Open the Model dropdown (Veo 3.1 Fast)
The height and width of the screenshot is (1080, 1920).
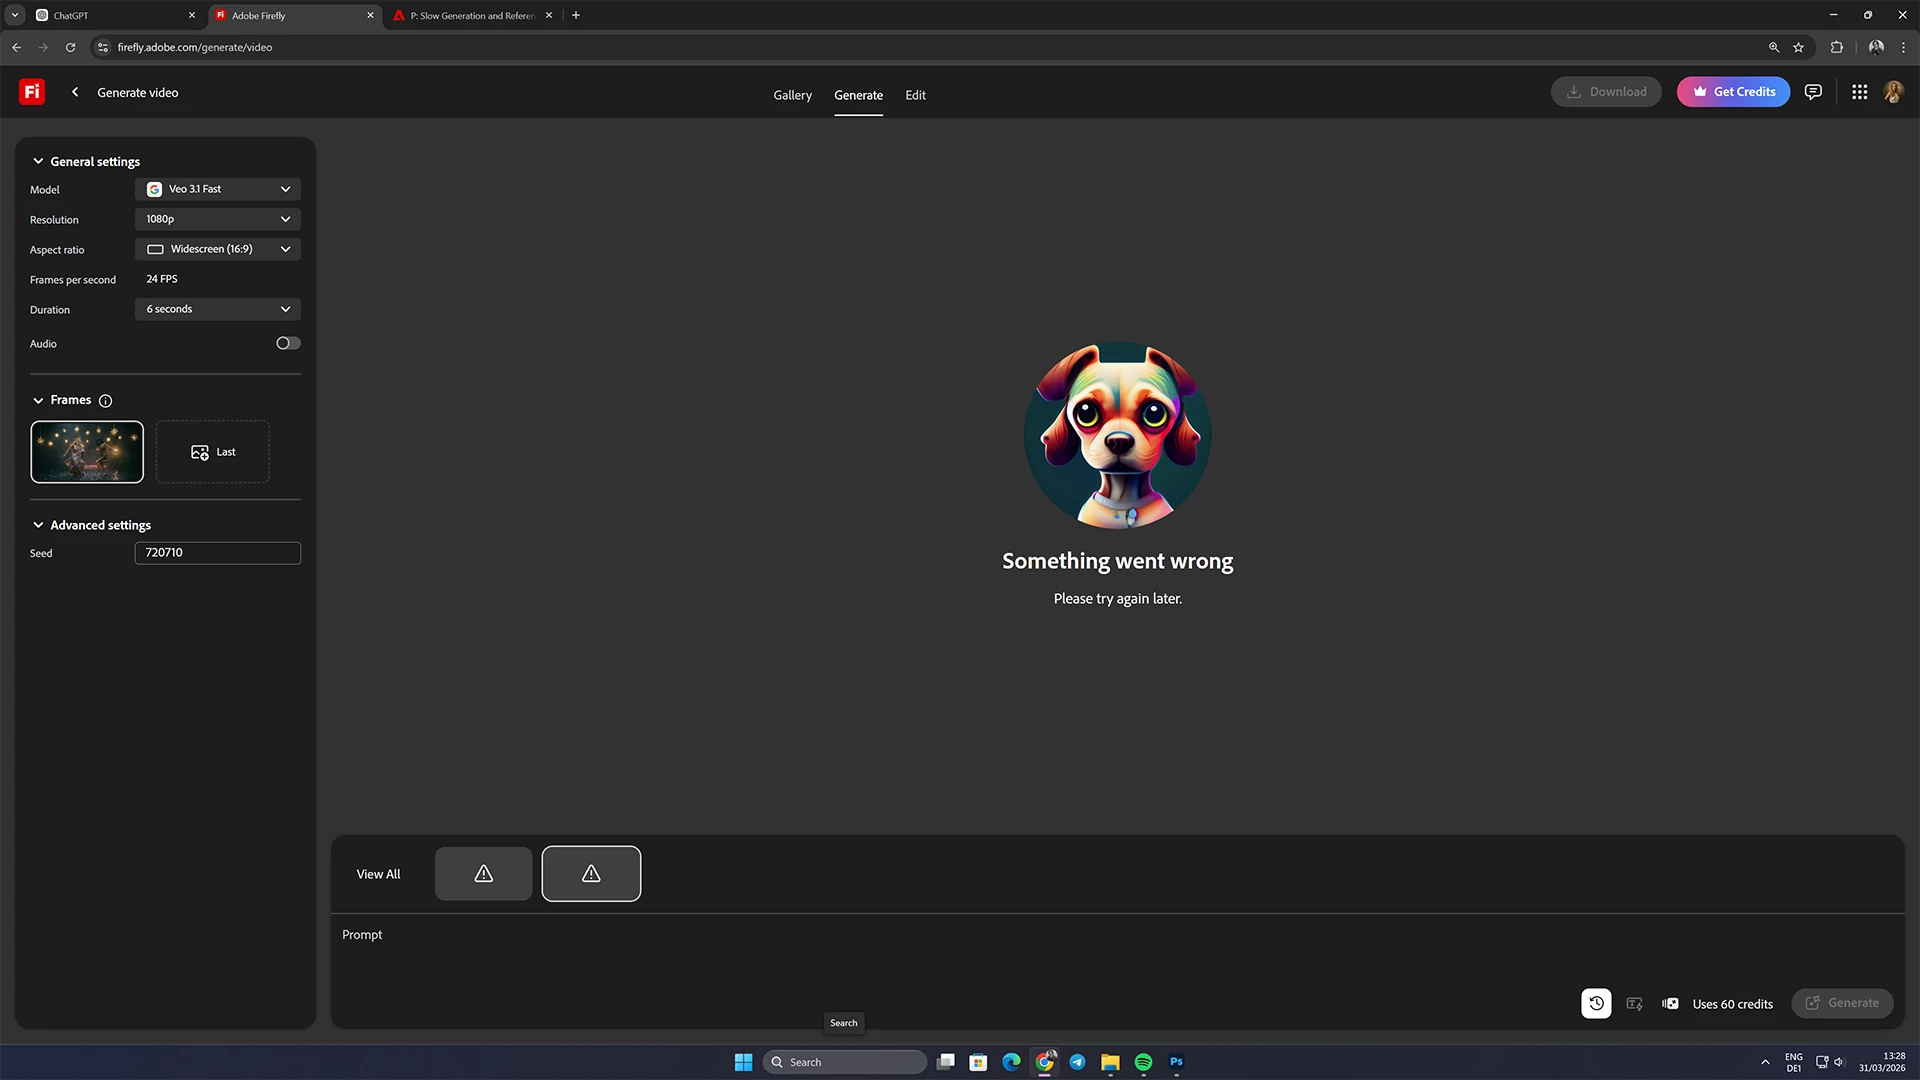pyautogui.click(x=217, y=189)
